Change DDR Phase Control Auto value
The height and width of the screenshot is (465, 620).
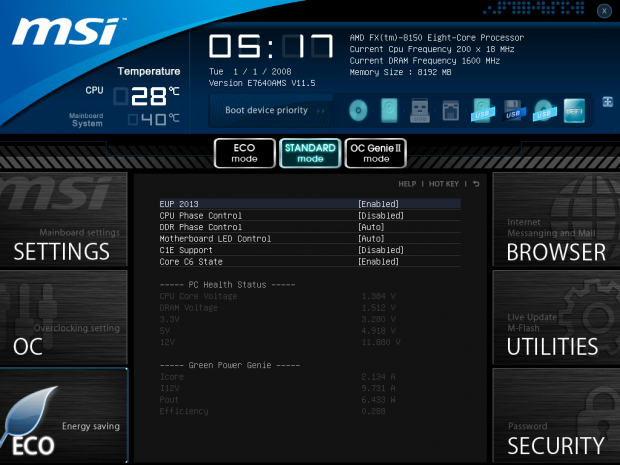click(x=371, y=227)
